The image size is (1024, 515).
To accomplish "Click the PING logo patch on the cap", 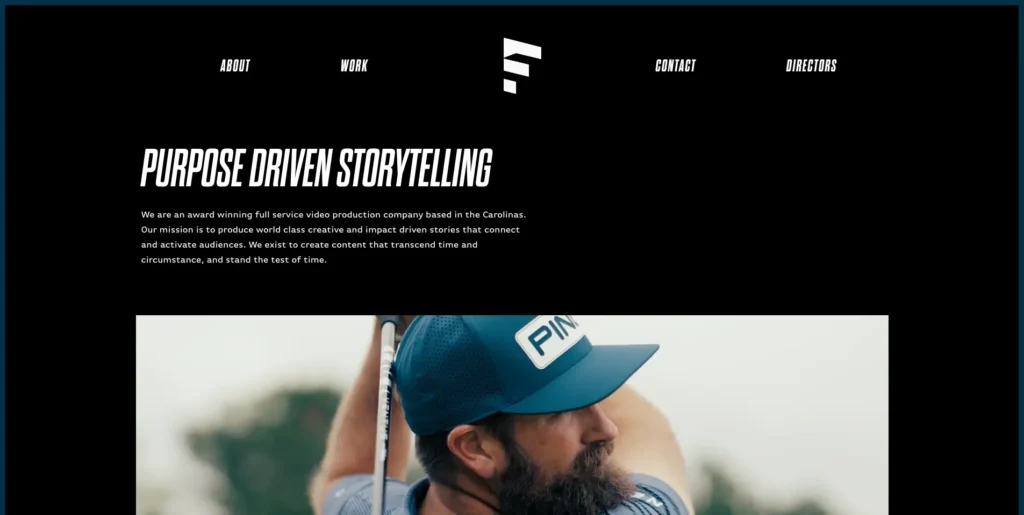I will point(549,338).
